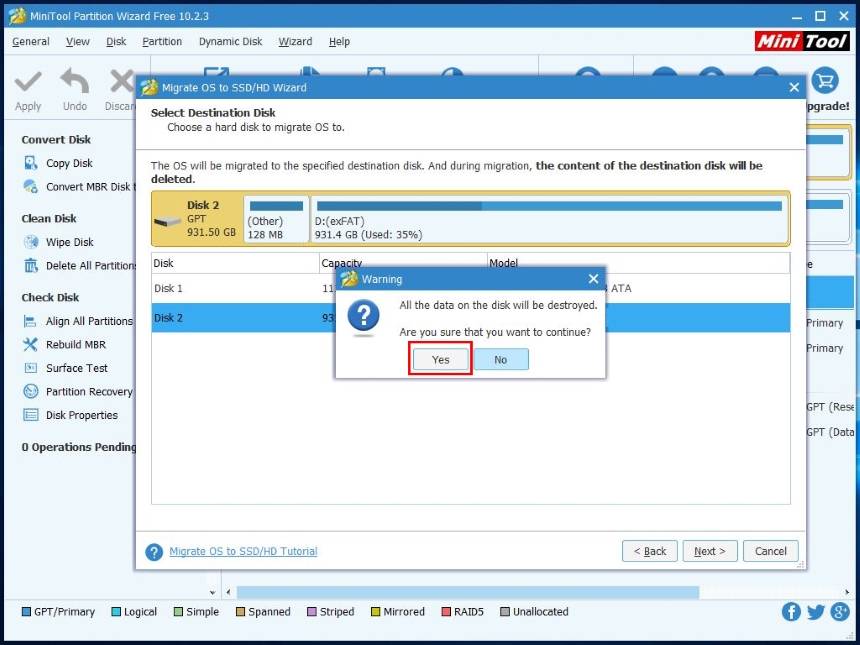This screenshot has width=860, height=645.
Task: Click the Rebuild MBR tool icon
Action: tap(31, 345)
